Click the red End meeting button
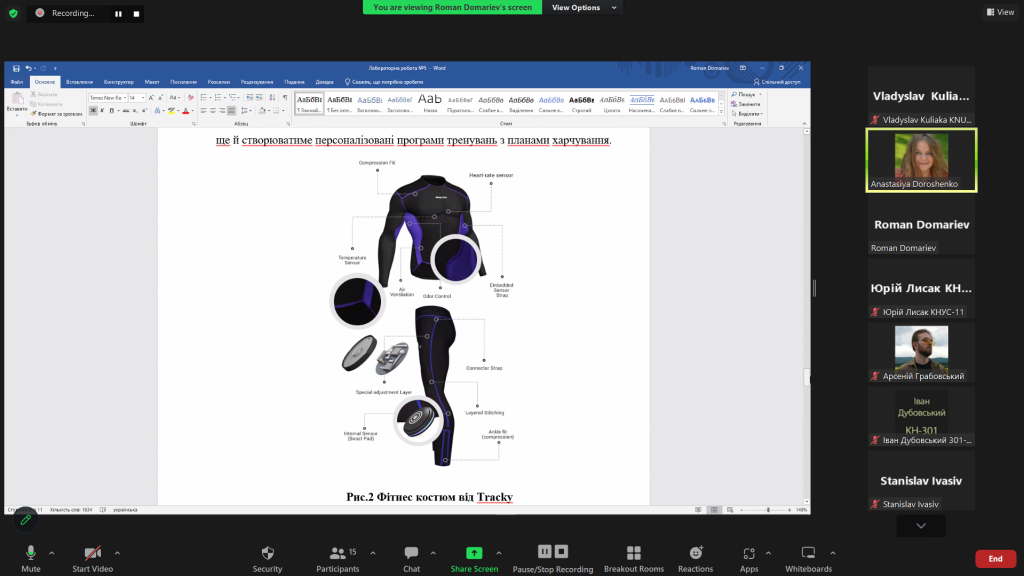Viewport: 1024px width, 576px height. pos(995,558)
